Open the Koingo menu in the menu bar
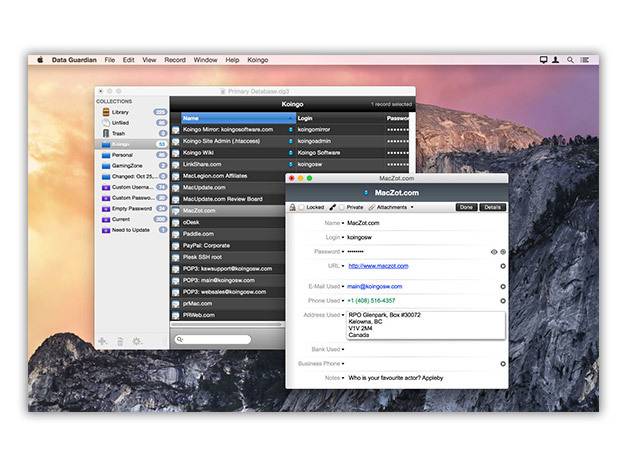The image size is (630, 473). [x=257, y=60]
